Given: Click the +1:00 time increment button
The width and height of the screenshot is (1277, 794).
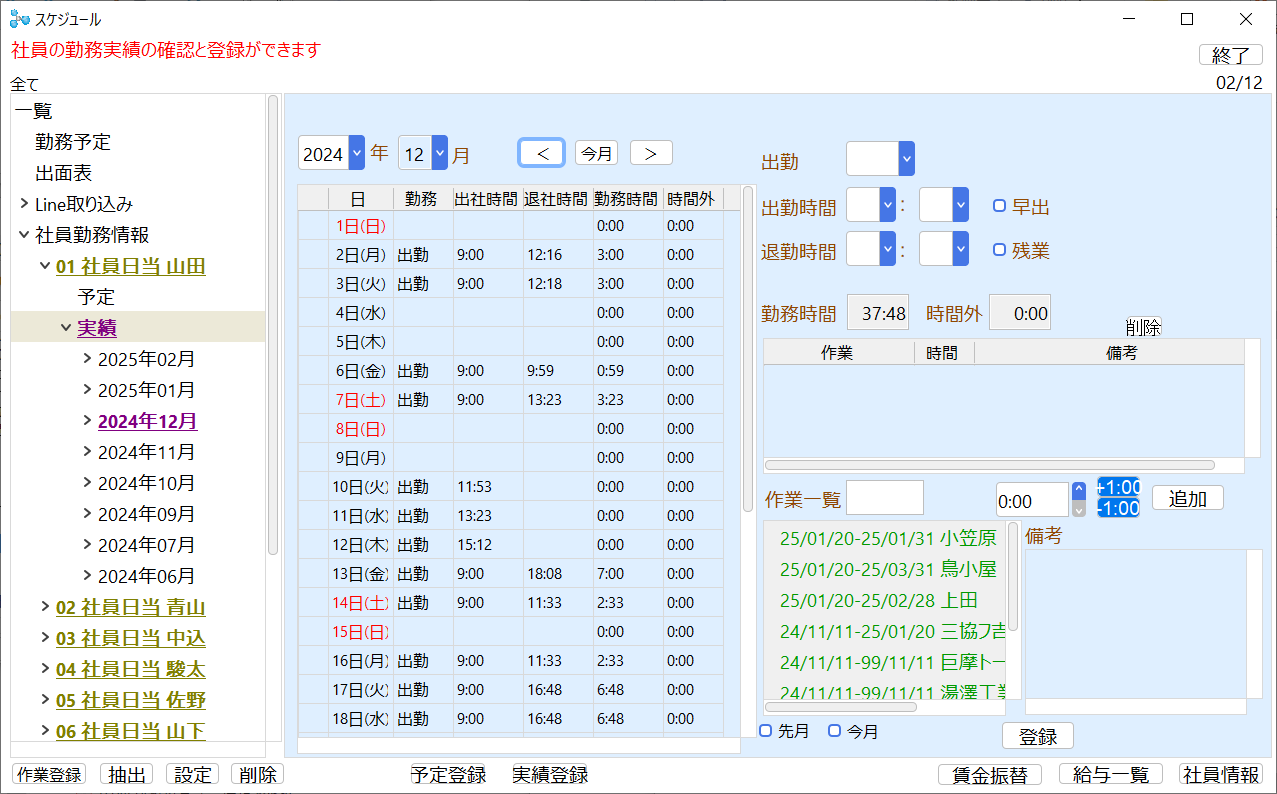Looking at the screenshot, I should click(x=1118, y=487).
